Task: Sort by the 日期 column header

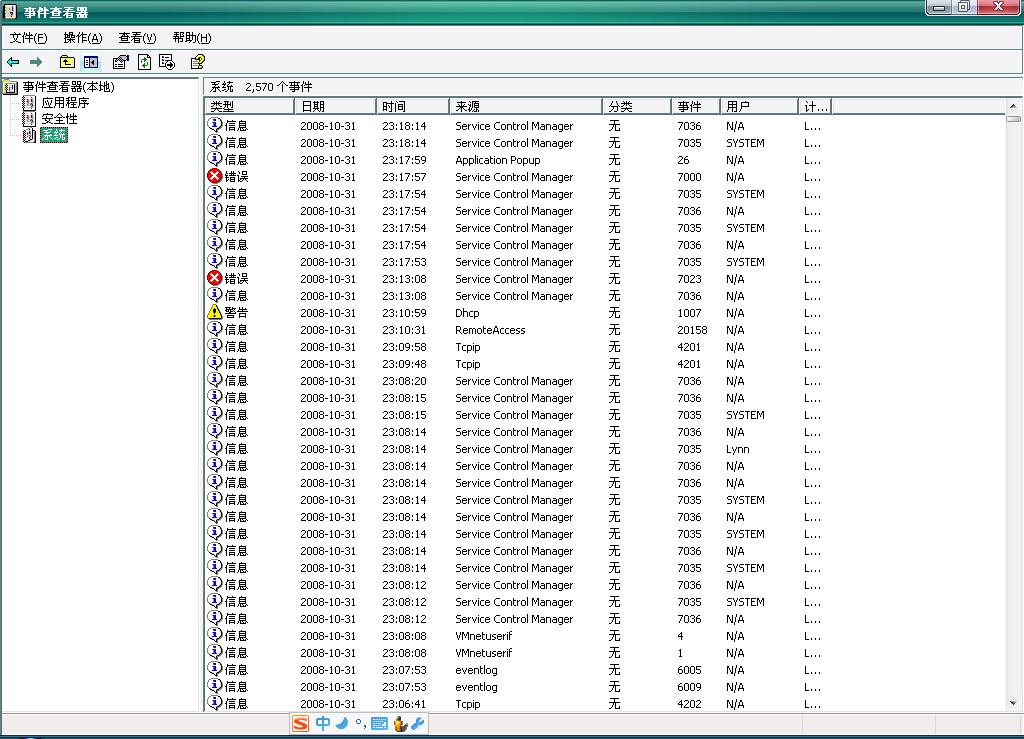Action: (x=334, y=106)
